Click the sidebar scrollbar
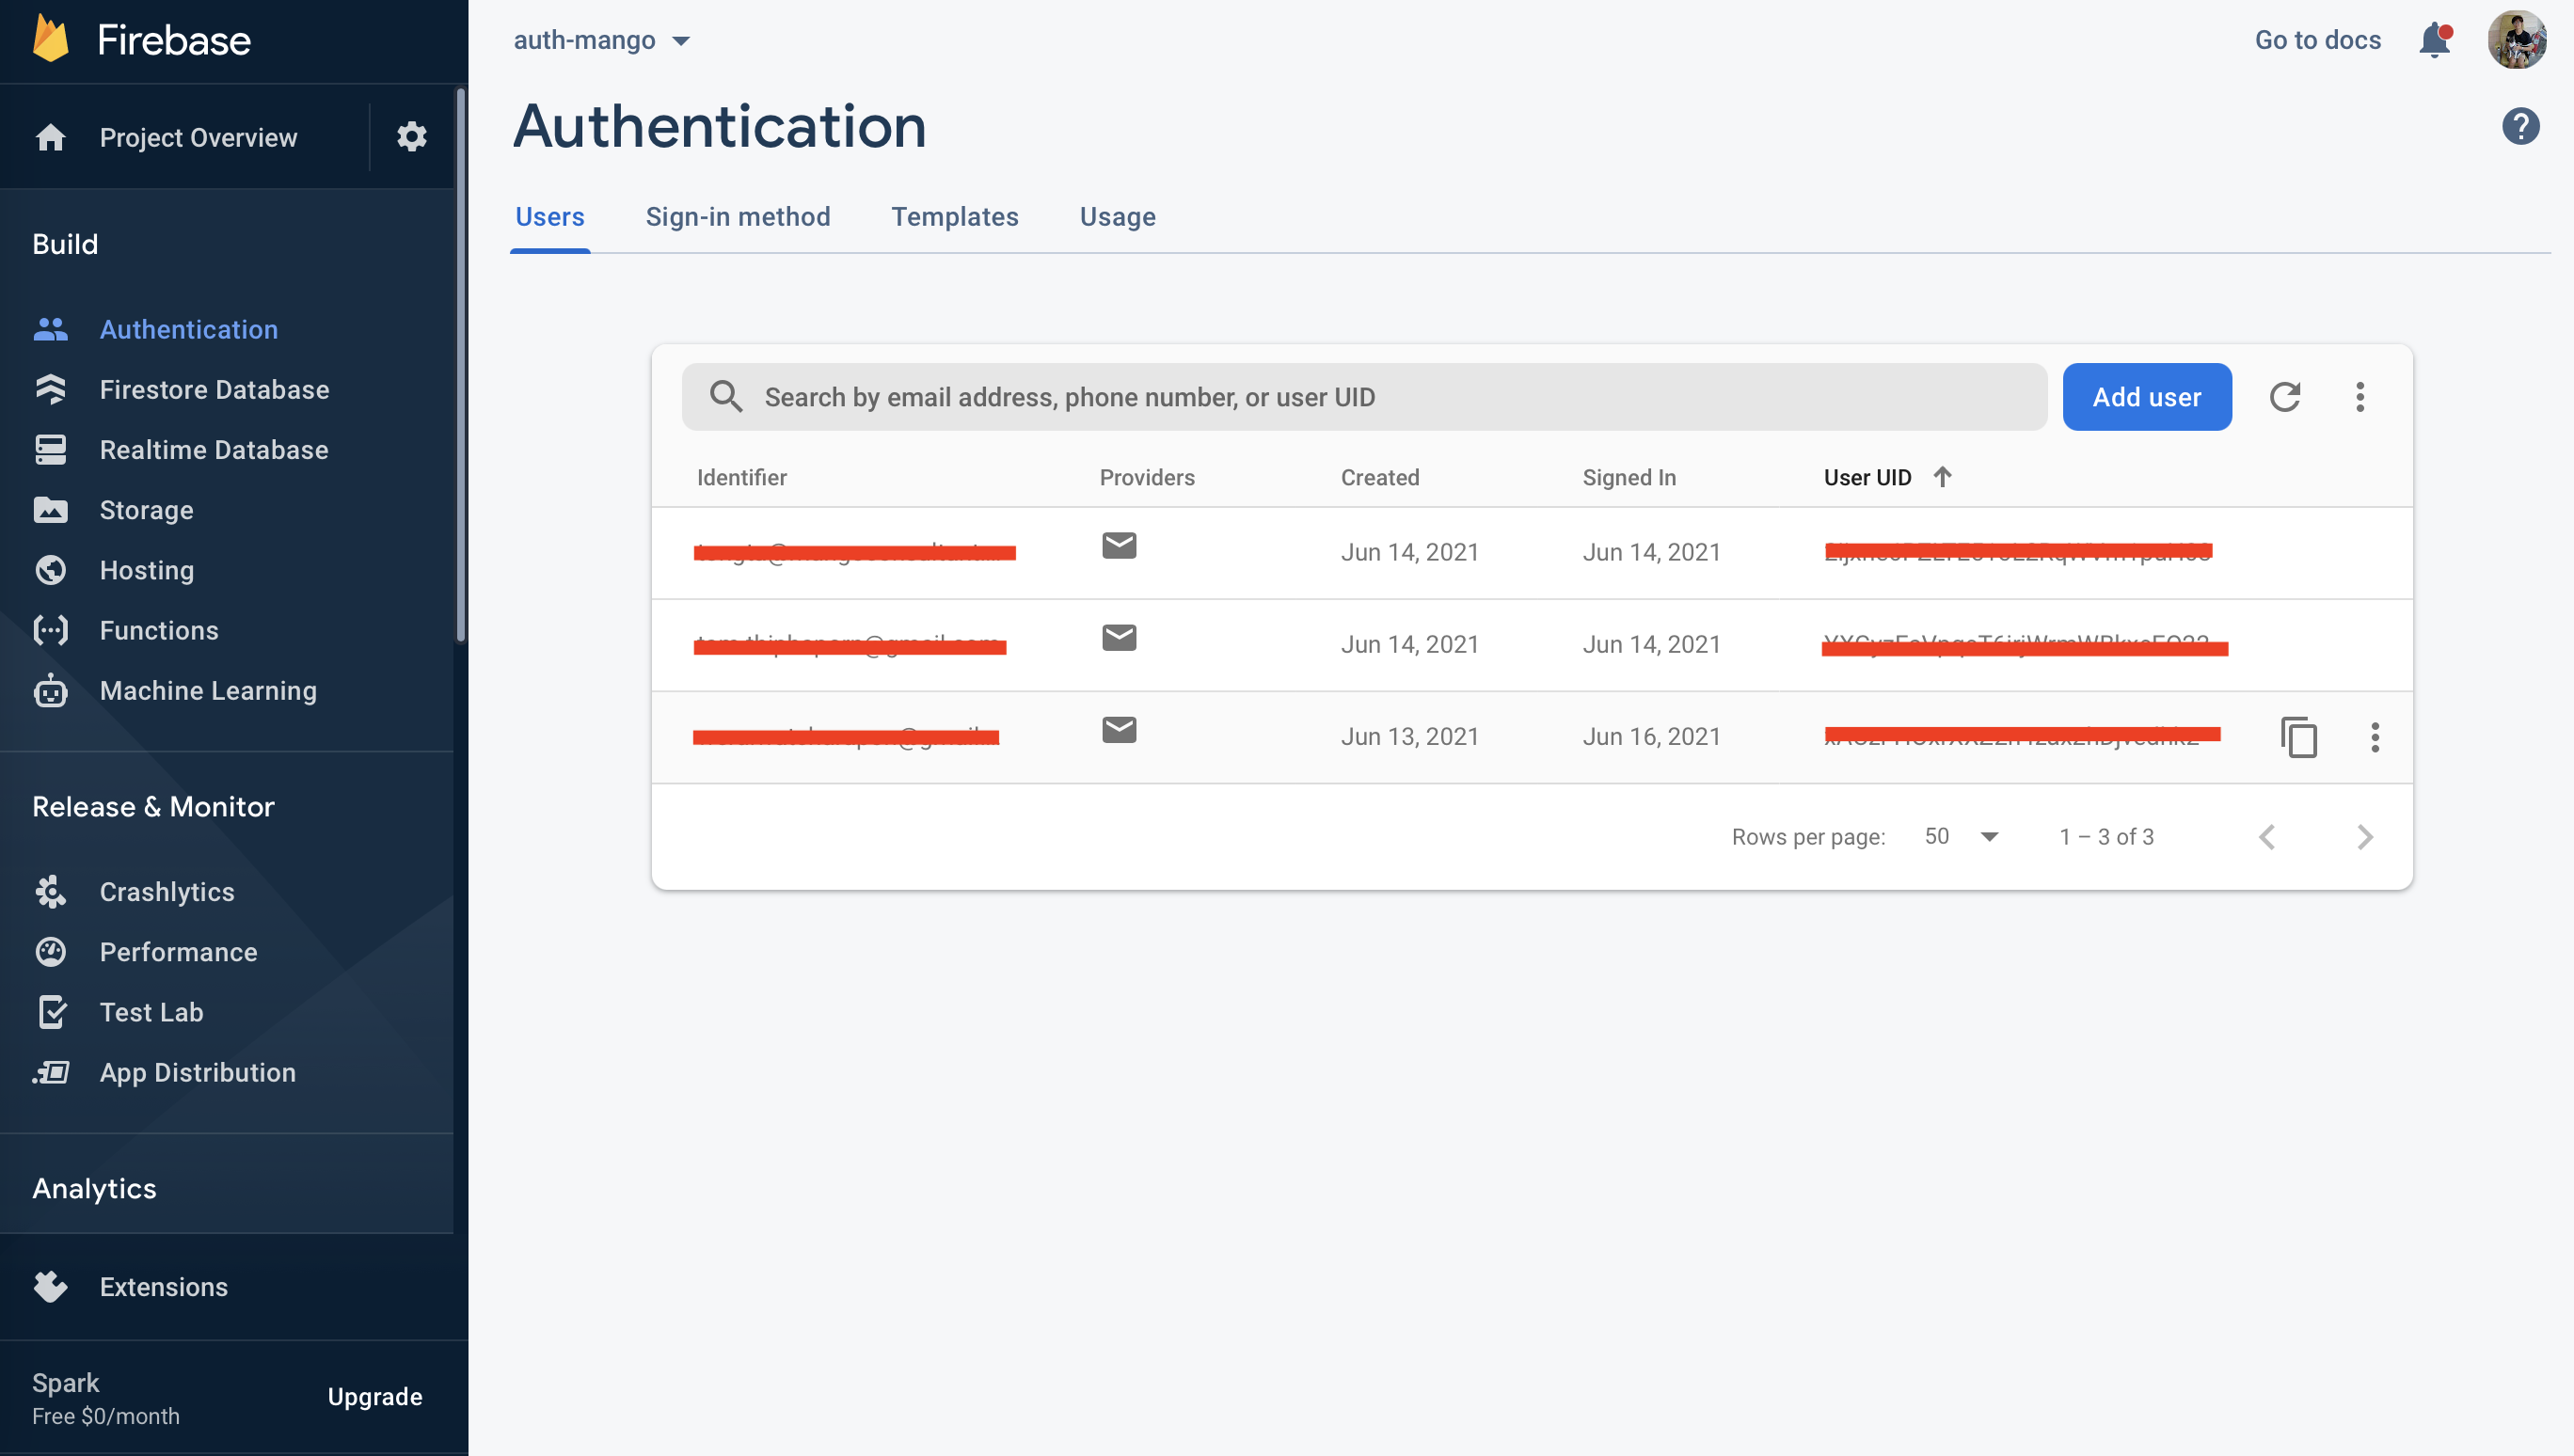 (x=461, y=365)
